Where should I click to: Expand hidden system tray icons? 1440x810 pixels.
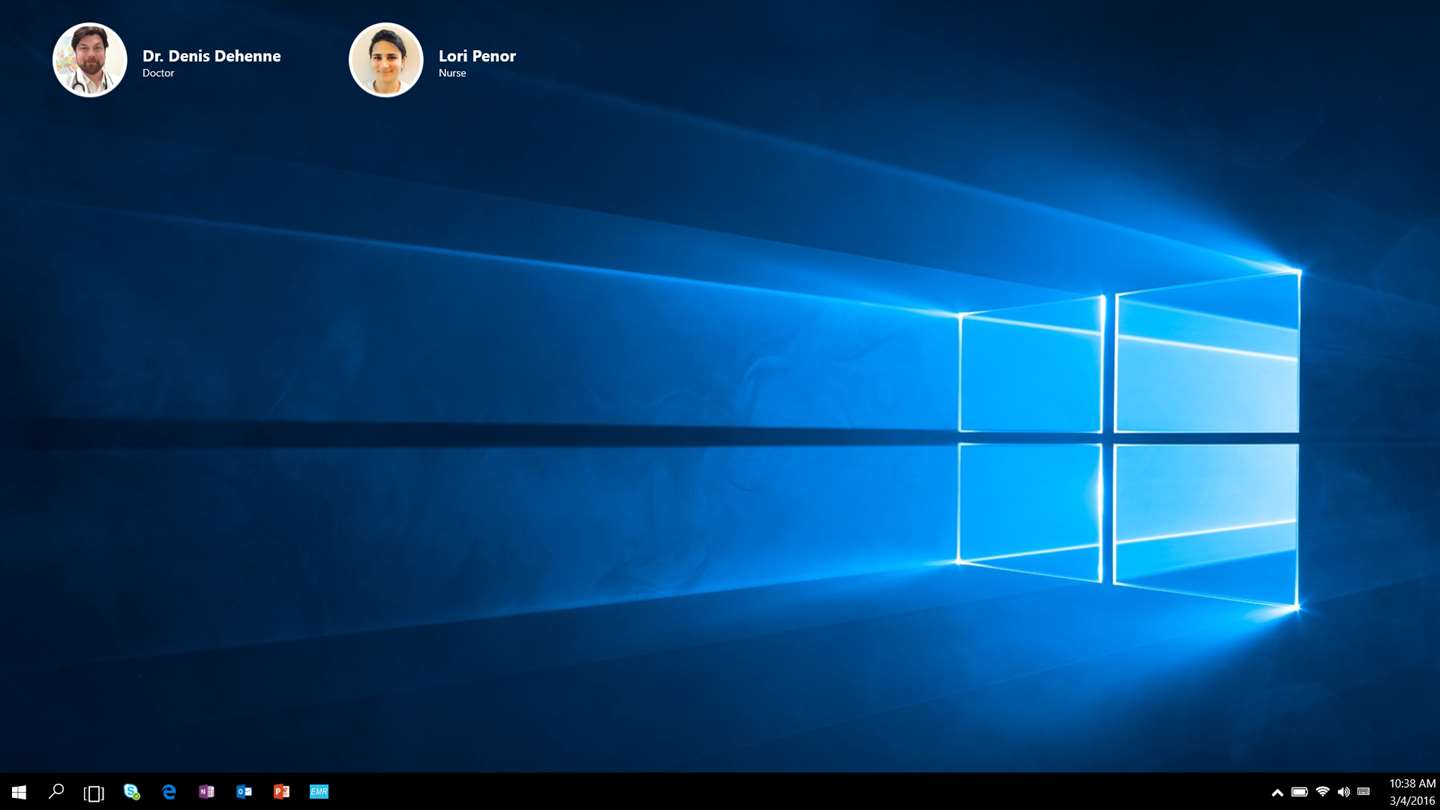pos(1277,792)
